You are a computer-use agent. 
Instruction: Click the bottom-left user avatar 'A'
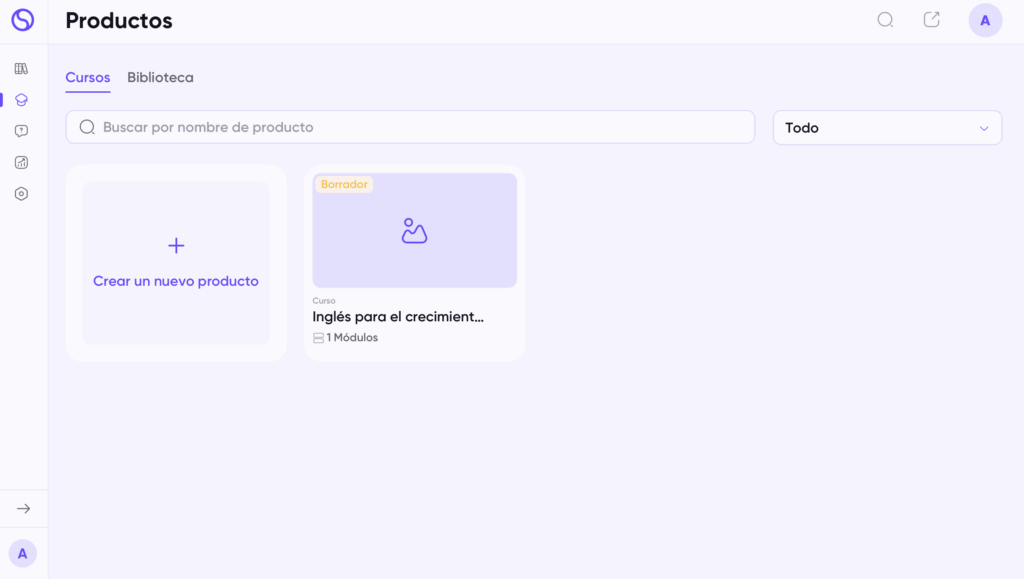tap(22, 553)
